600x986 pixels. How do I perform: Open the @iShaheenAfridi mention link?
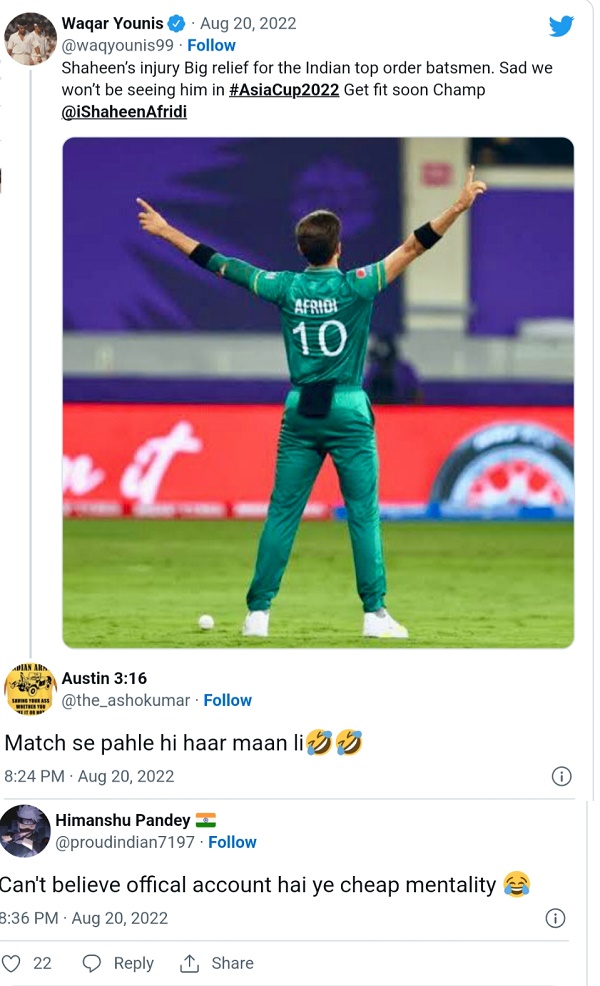(x=124, y=112)
